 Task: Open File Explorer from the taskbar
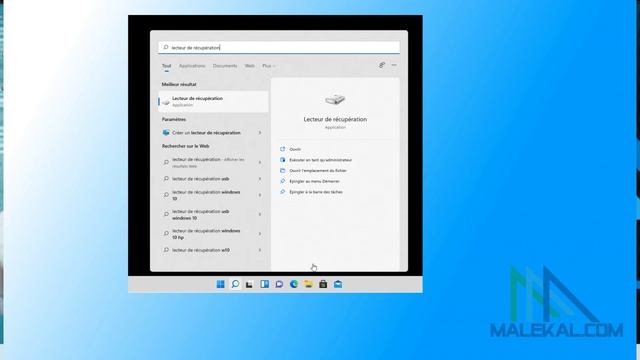308,284
